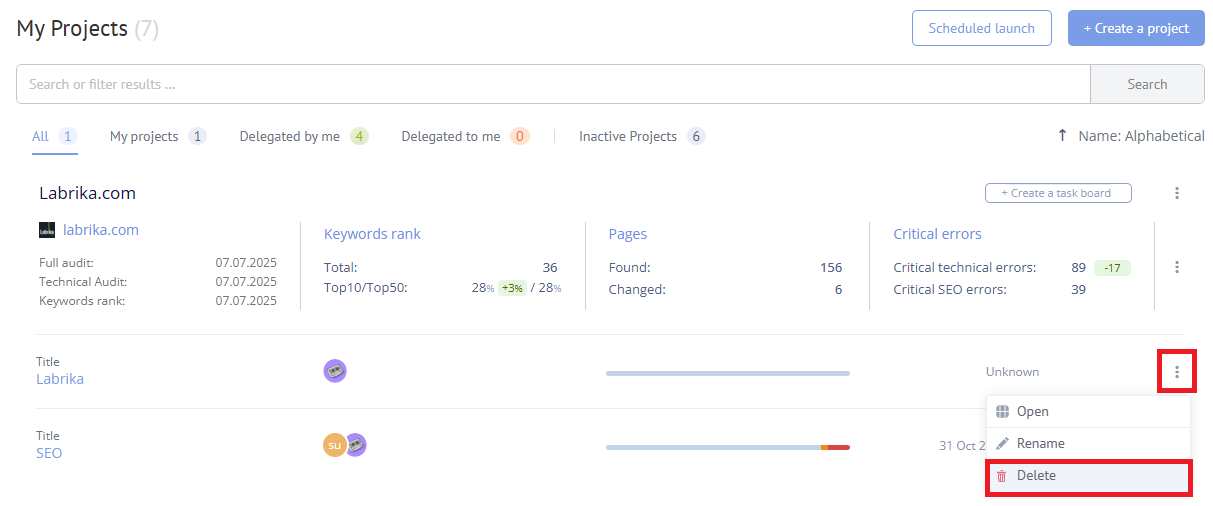This screenshot has width=1213, height=506.
Task: Click the purple avatar on SEO row
Action: (x=356, y=445)
